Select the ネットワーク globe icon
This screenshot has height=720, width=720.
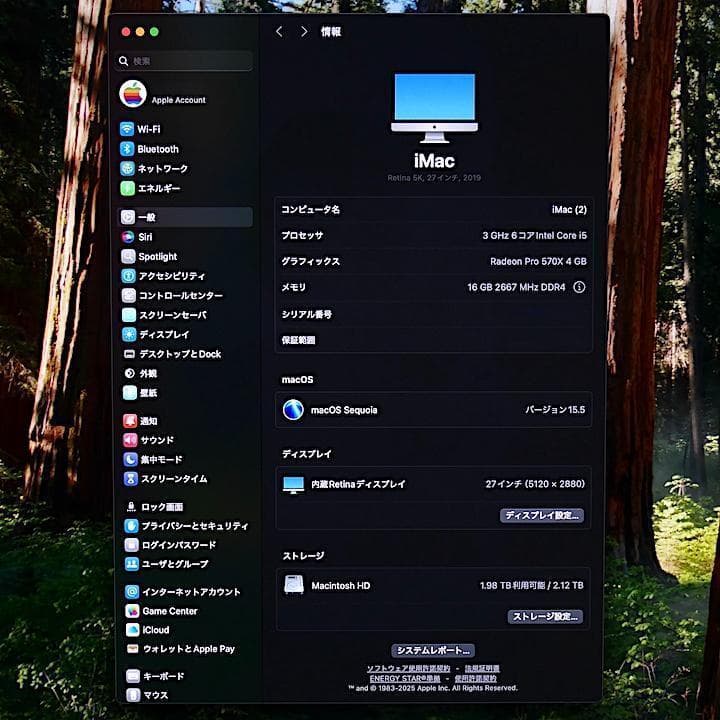[x=128, y=169]
